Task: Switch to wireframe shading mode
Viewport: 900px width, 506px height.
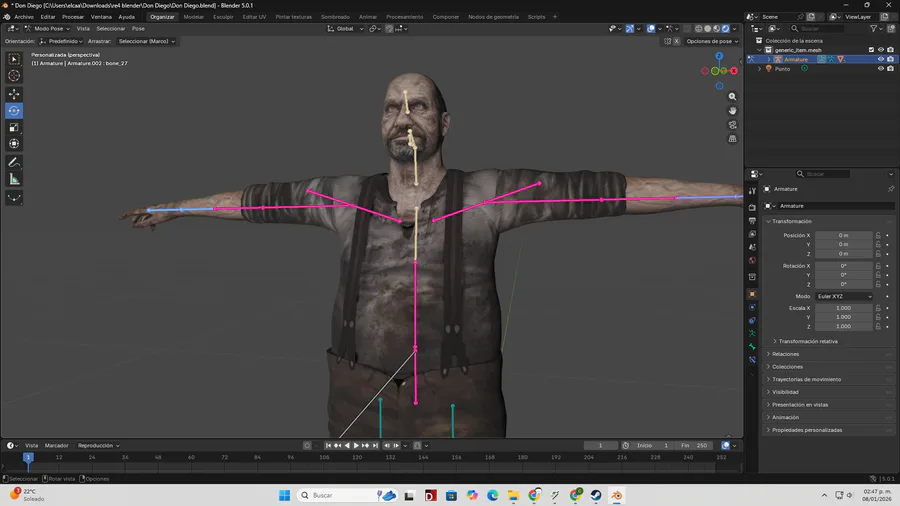Action: click(699, 28)
